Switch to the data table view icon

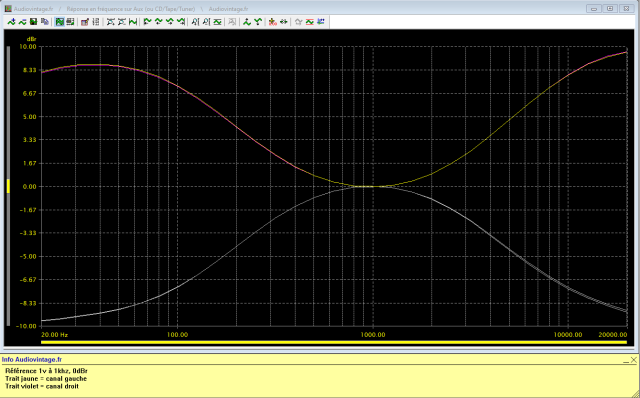(x=70, y=22)
